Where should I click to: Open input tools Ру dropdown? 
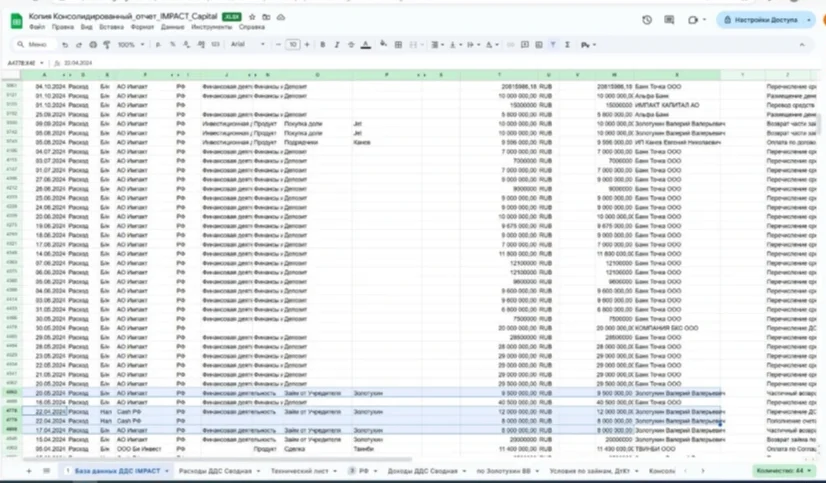[588, 45]
